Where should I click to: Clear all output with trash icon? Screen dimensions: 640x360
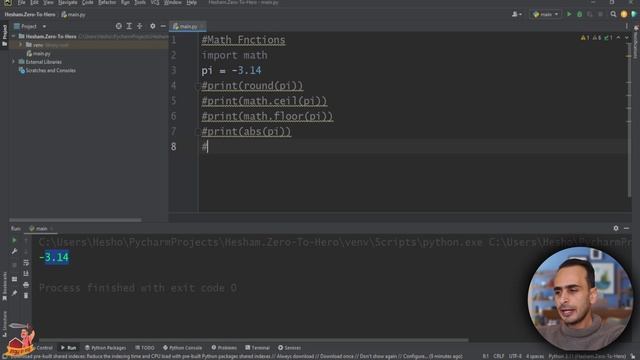pyautogui.click(x=26, y=296)
